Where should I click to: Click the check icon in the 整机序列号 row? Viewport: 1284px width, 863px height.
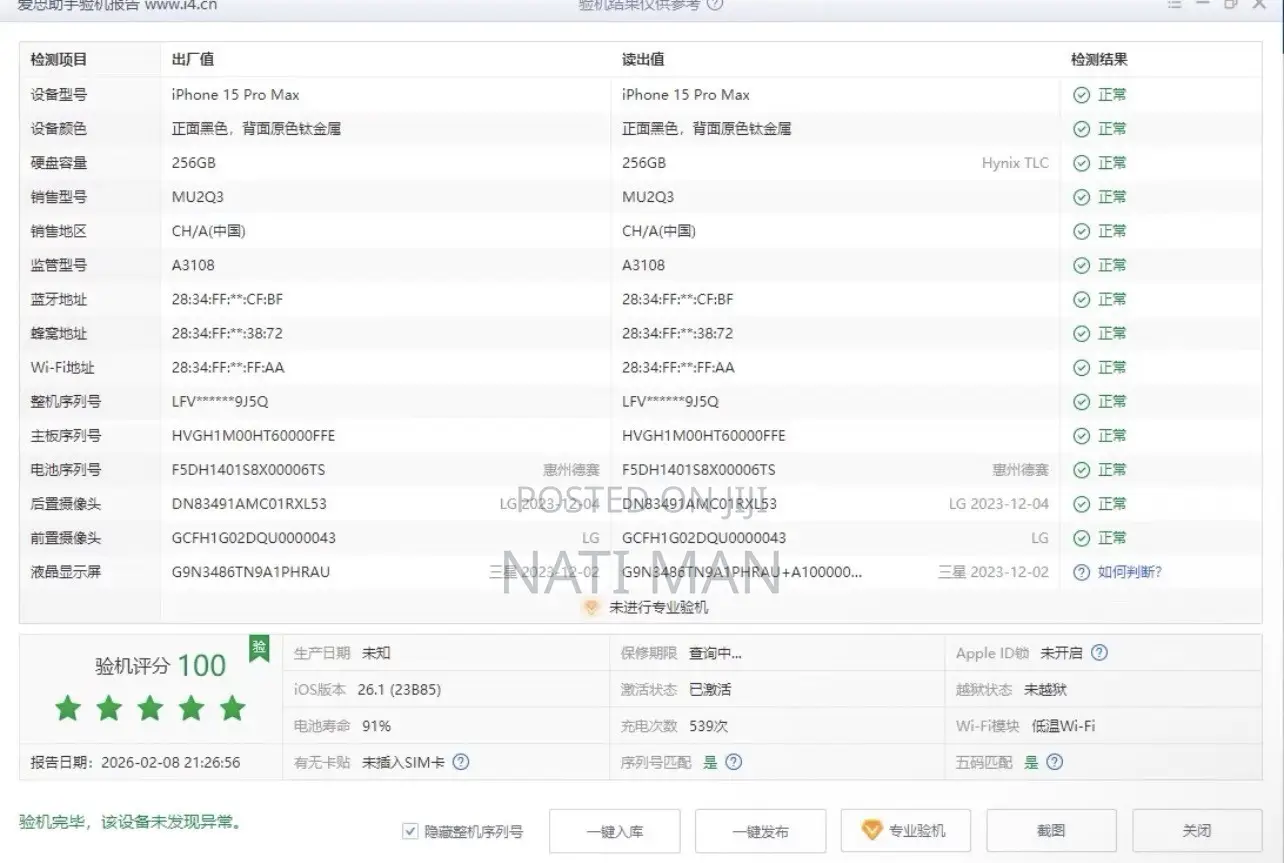point(1081,401)
